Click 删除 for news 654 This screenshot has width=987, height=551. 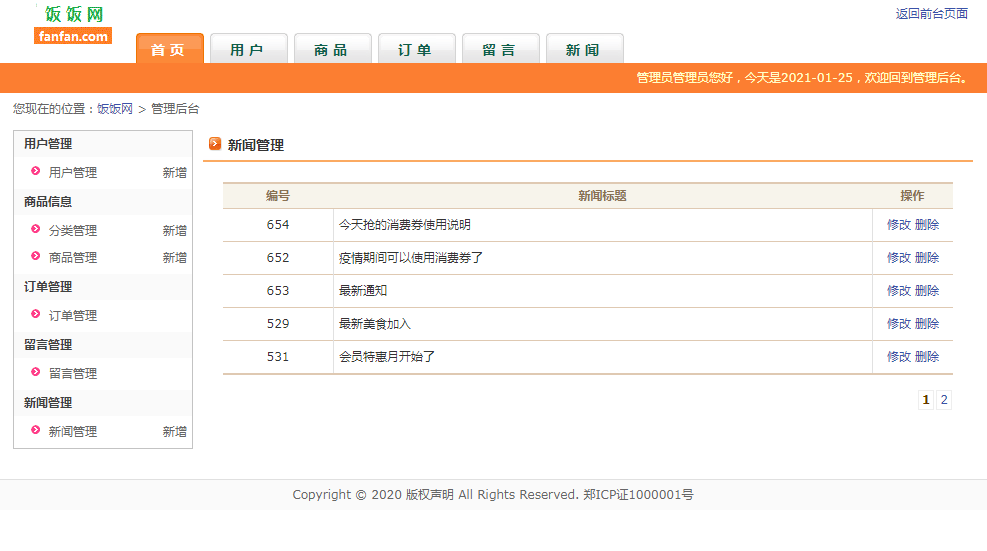click(927, 225)
